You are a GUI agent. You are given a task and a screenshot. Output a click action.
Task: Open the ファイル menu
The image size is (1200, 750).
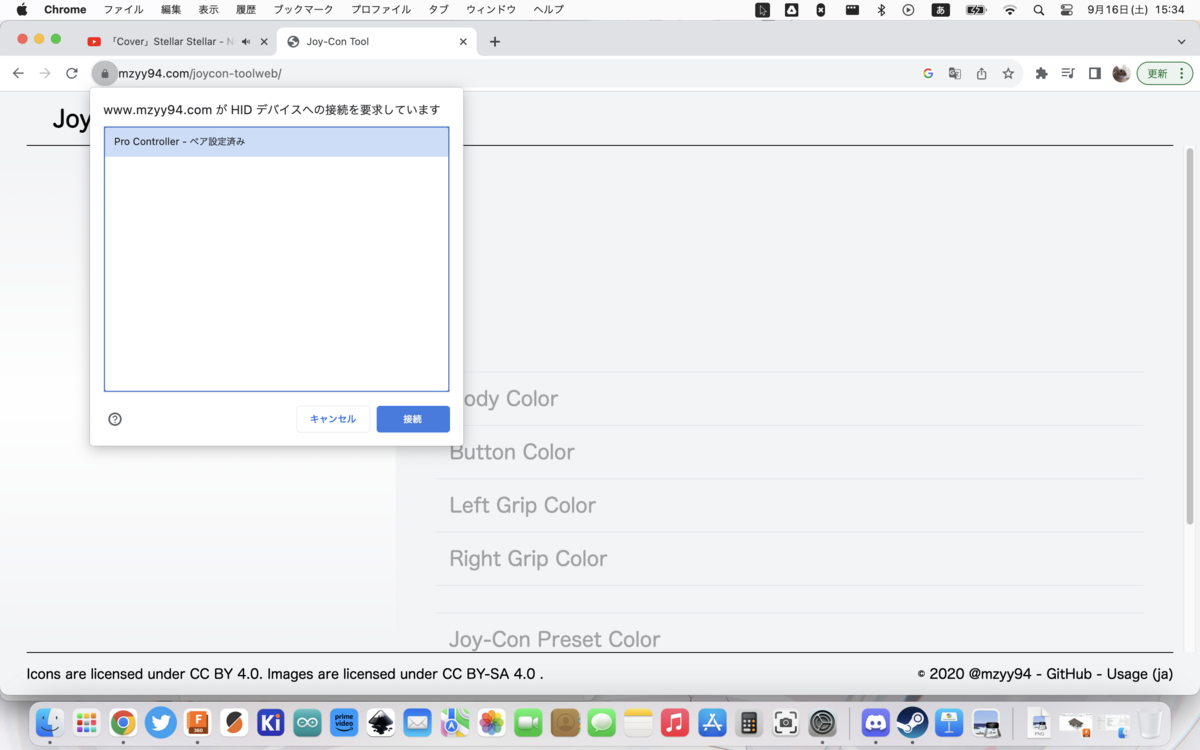123,10
